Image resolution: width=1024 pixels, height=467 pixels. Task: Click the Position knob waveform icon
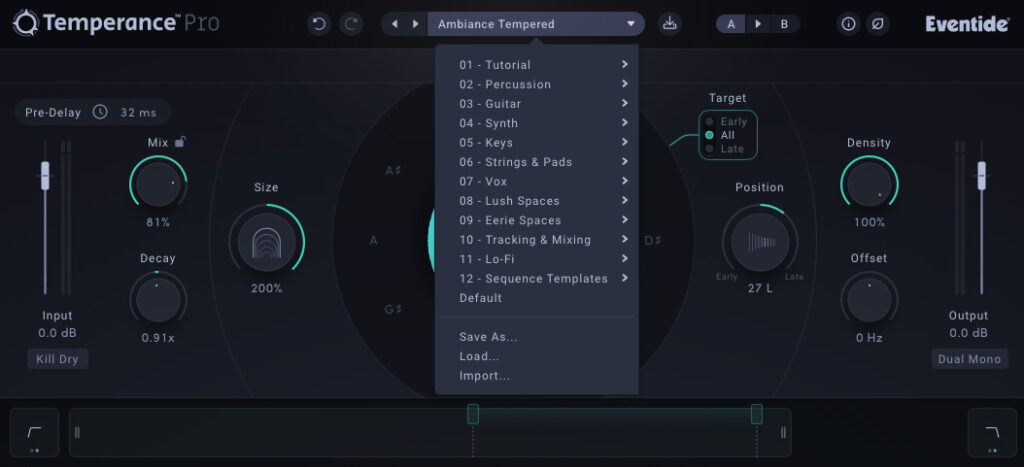tap(760, 242)
